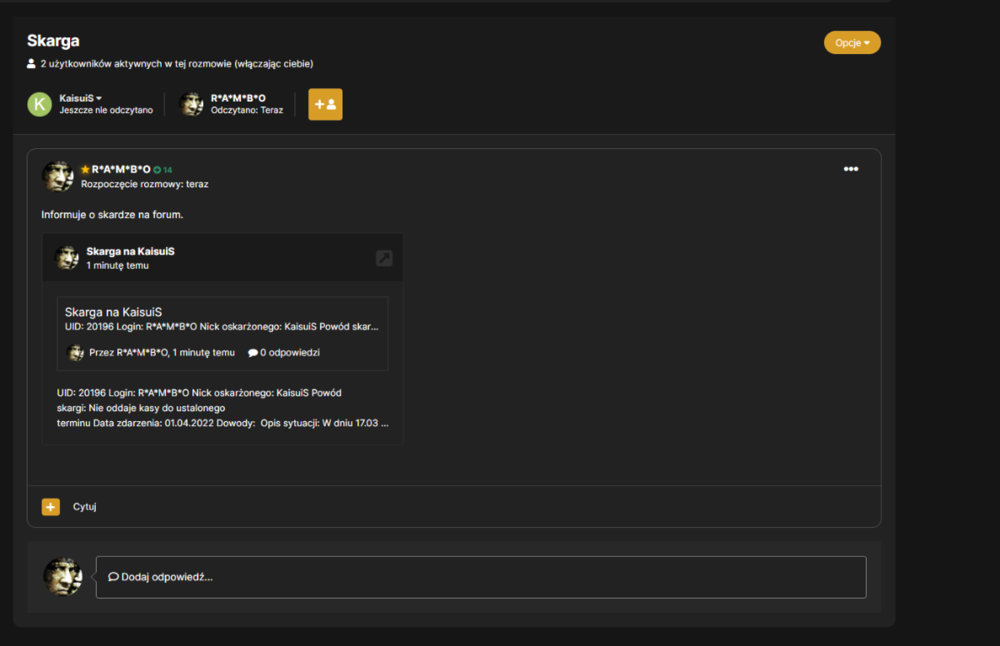This screenshot has height=646, width=1000.
Task: Click the Cytuj quote button
Action: 84,506
